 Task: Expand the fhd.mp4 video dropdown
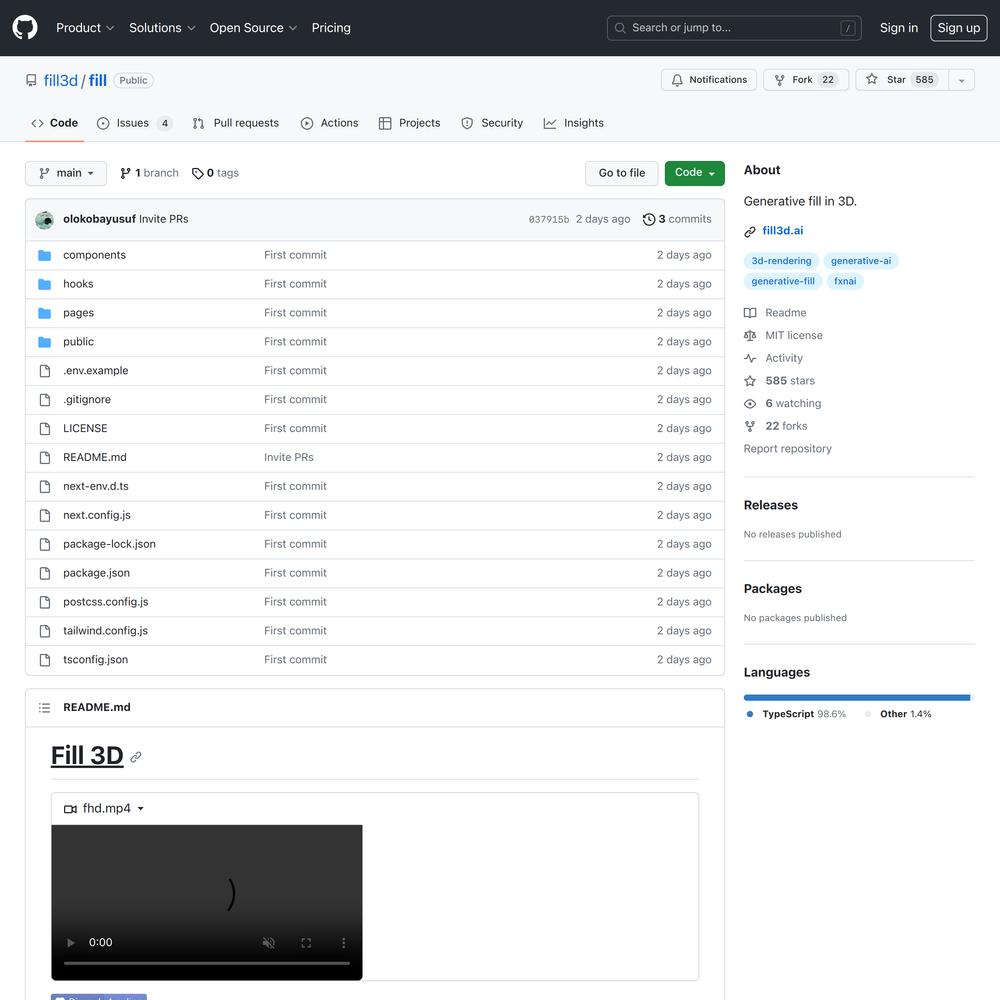click(x=106, y=809)
